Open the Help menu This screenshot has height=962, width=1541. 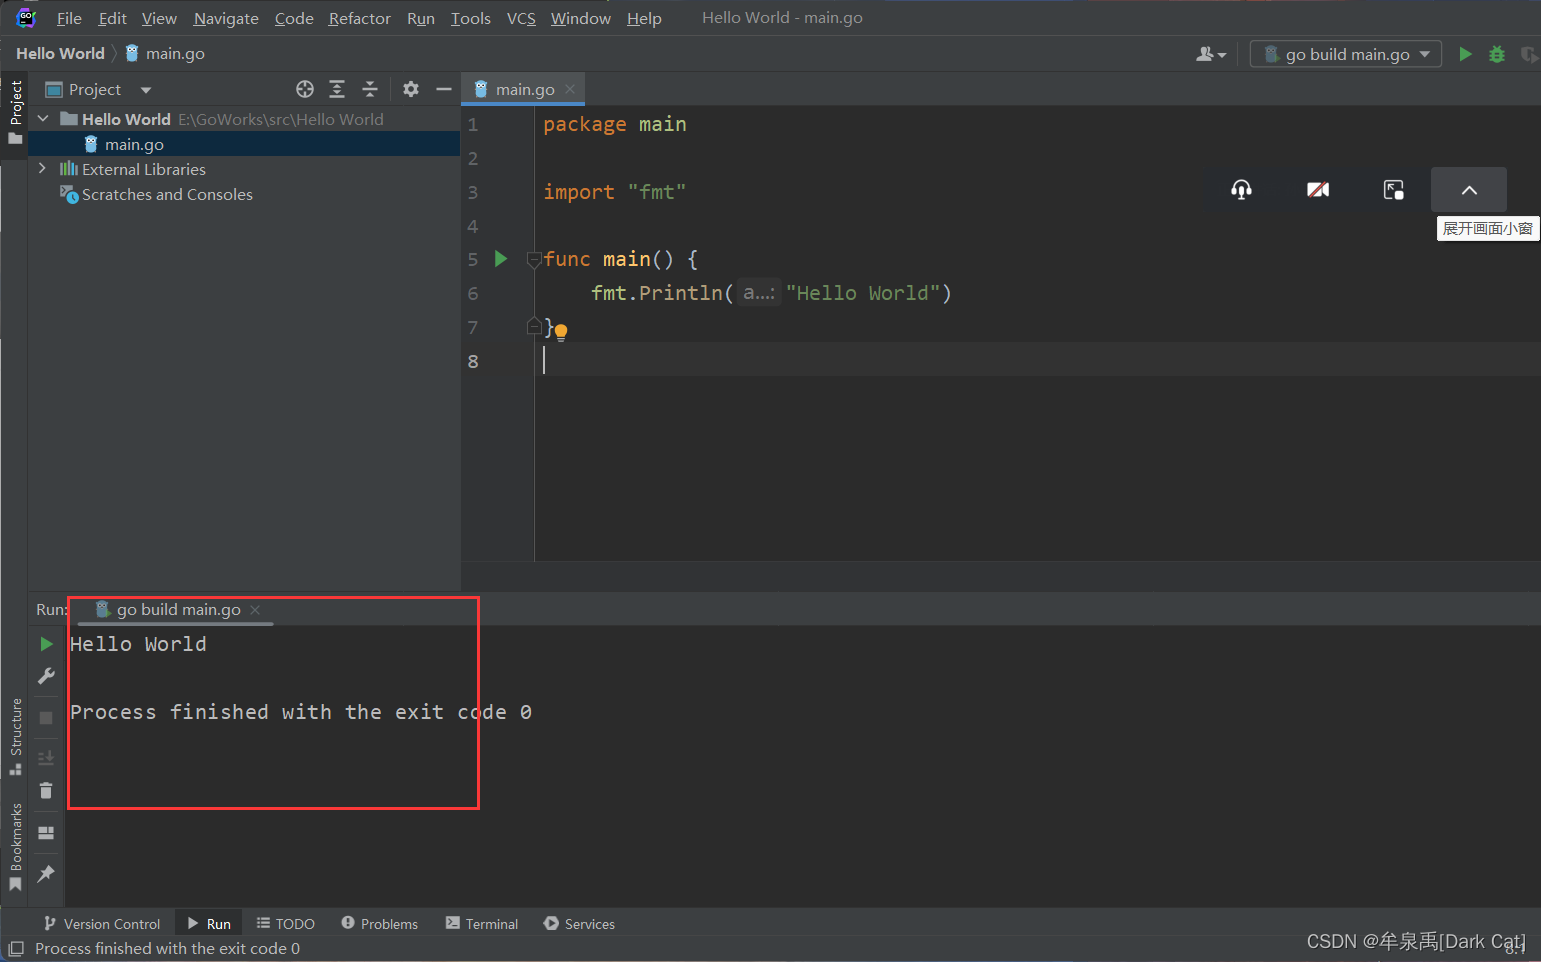point(644,18)
